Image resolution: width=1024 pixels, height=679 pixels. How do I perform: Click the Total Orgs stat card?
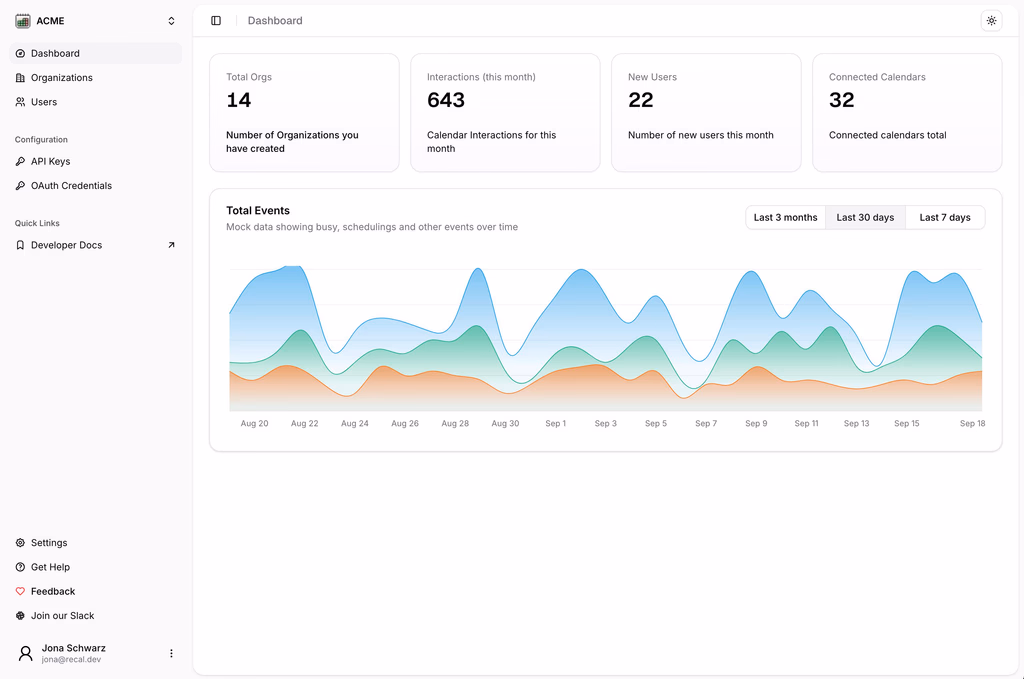(x=304, y=113)
